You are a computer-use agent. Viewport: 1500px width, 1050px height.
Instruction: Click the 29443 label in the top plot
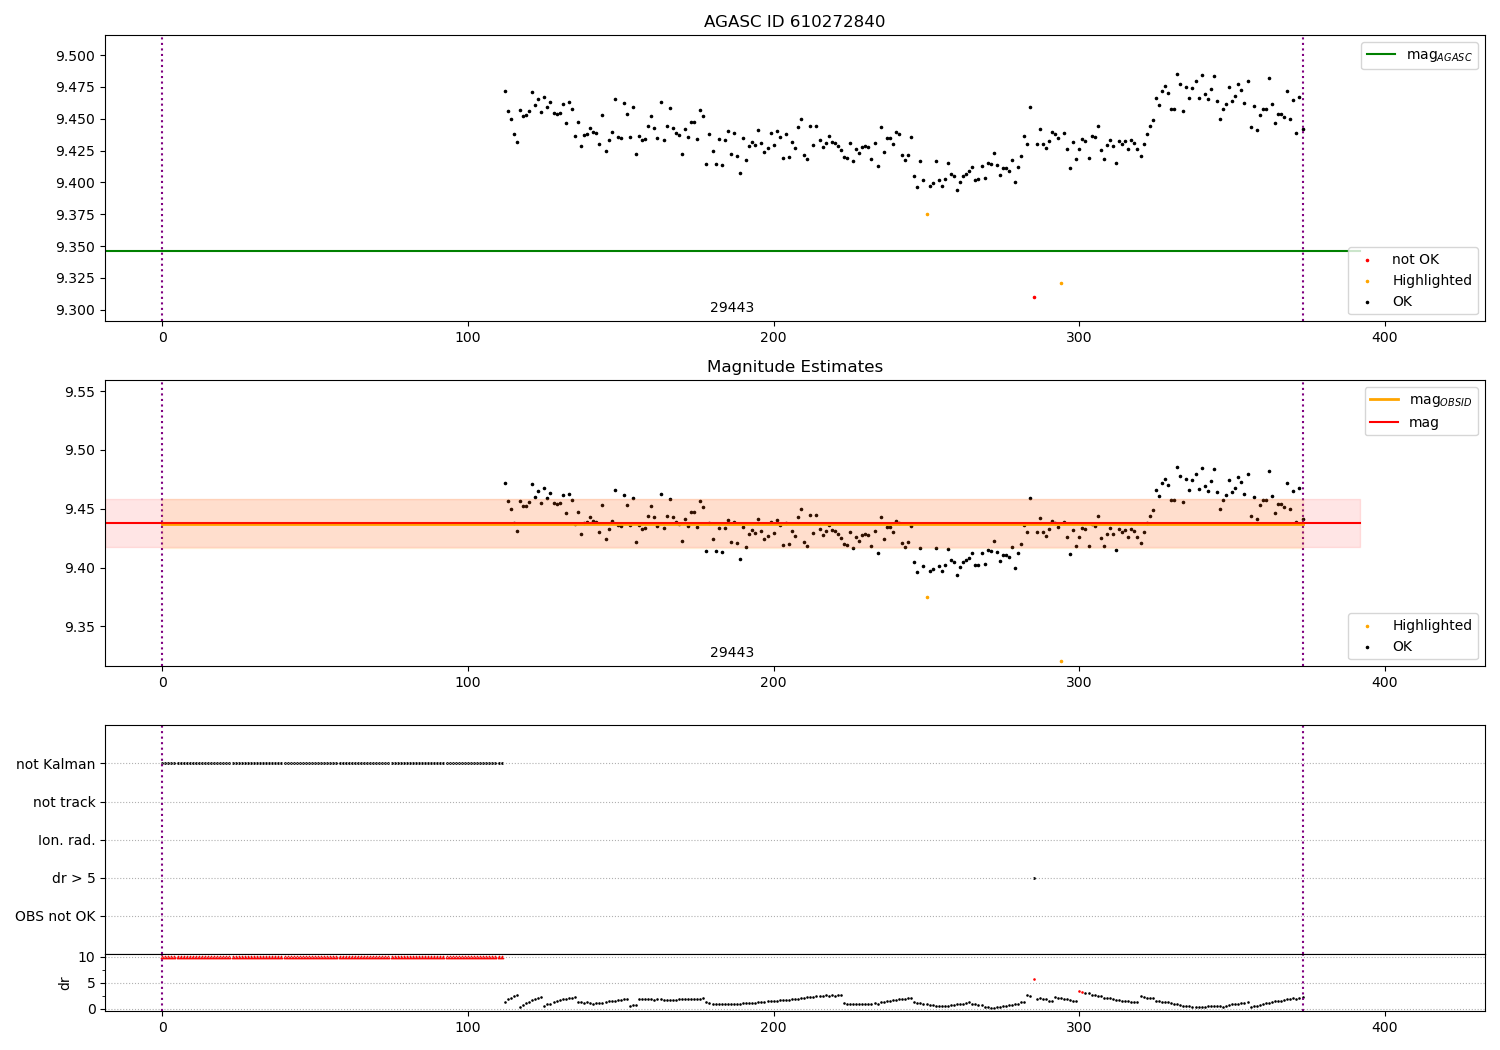point(732,308)
